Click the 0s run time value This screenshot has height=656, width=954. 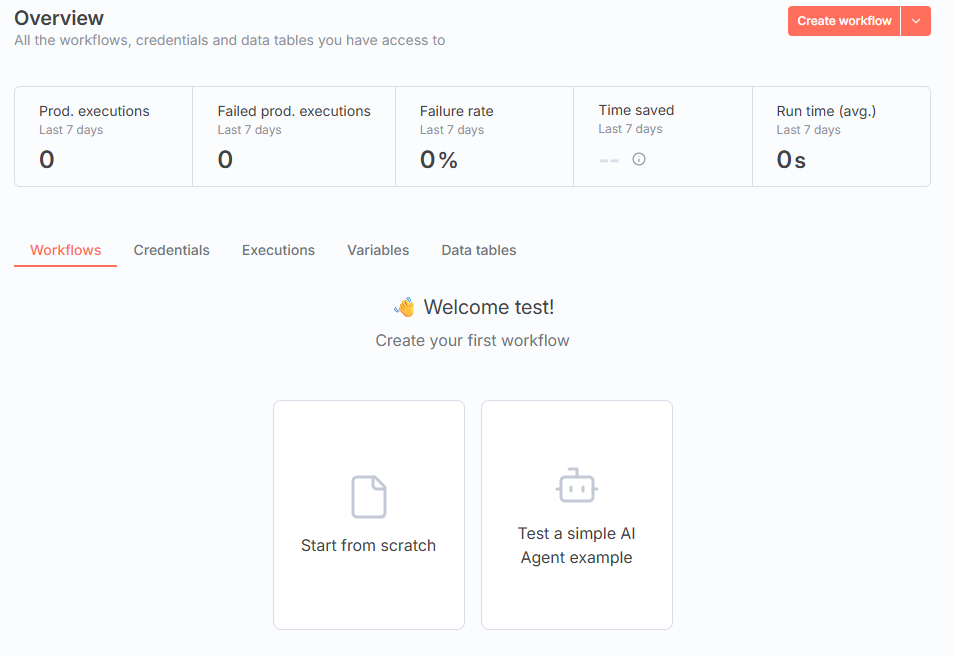pyautogui.click(x=791, y=160)
